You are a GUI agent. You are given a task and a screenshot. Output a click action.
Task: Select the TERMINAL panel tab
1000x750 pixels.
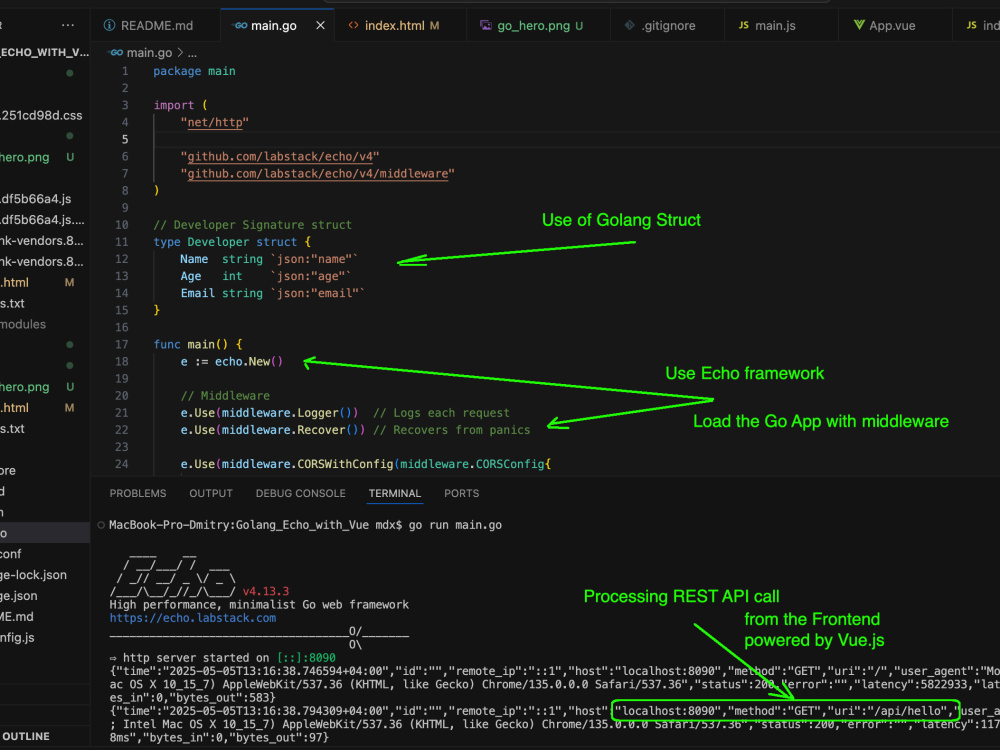pyautogui.click(x=395, y=494)
